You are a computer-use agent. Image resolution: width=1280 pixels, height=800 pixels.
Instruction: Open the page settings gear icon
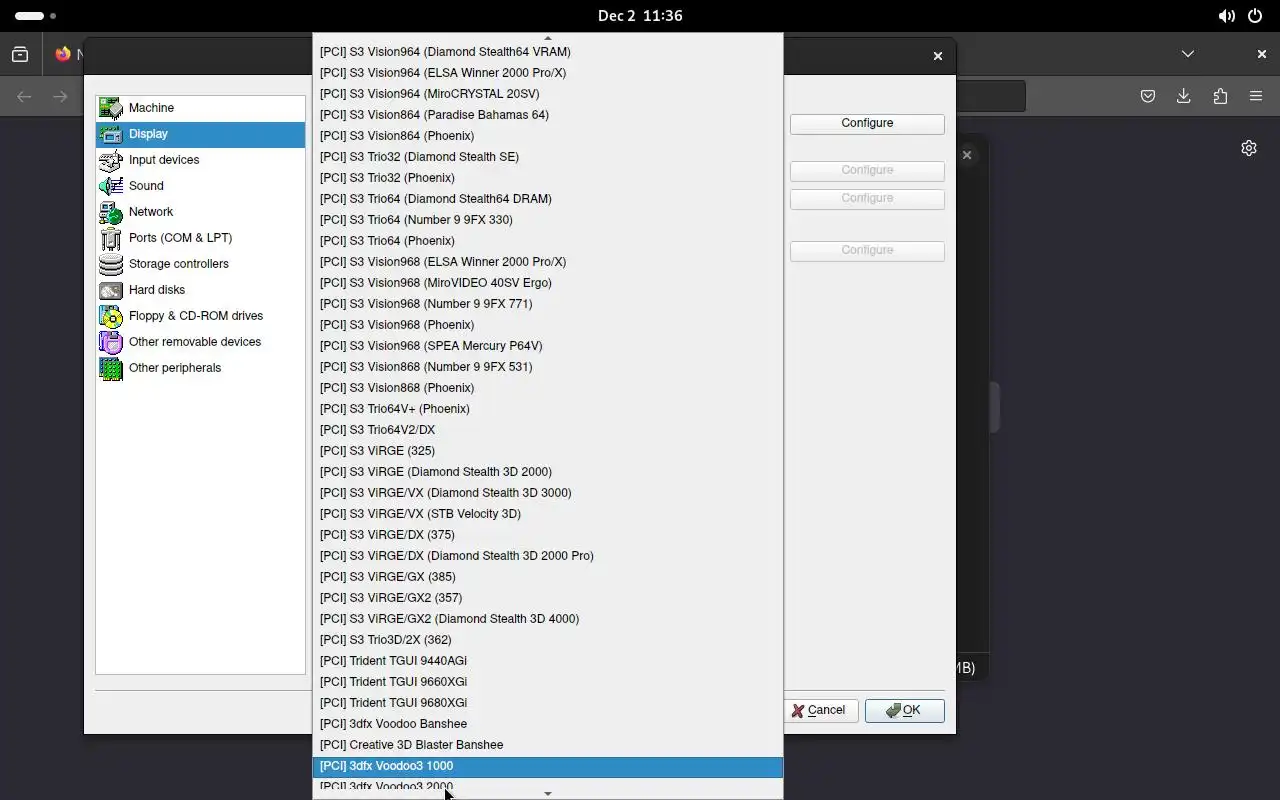(1249, 148)
